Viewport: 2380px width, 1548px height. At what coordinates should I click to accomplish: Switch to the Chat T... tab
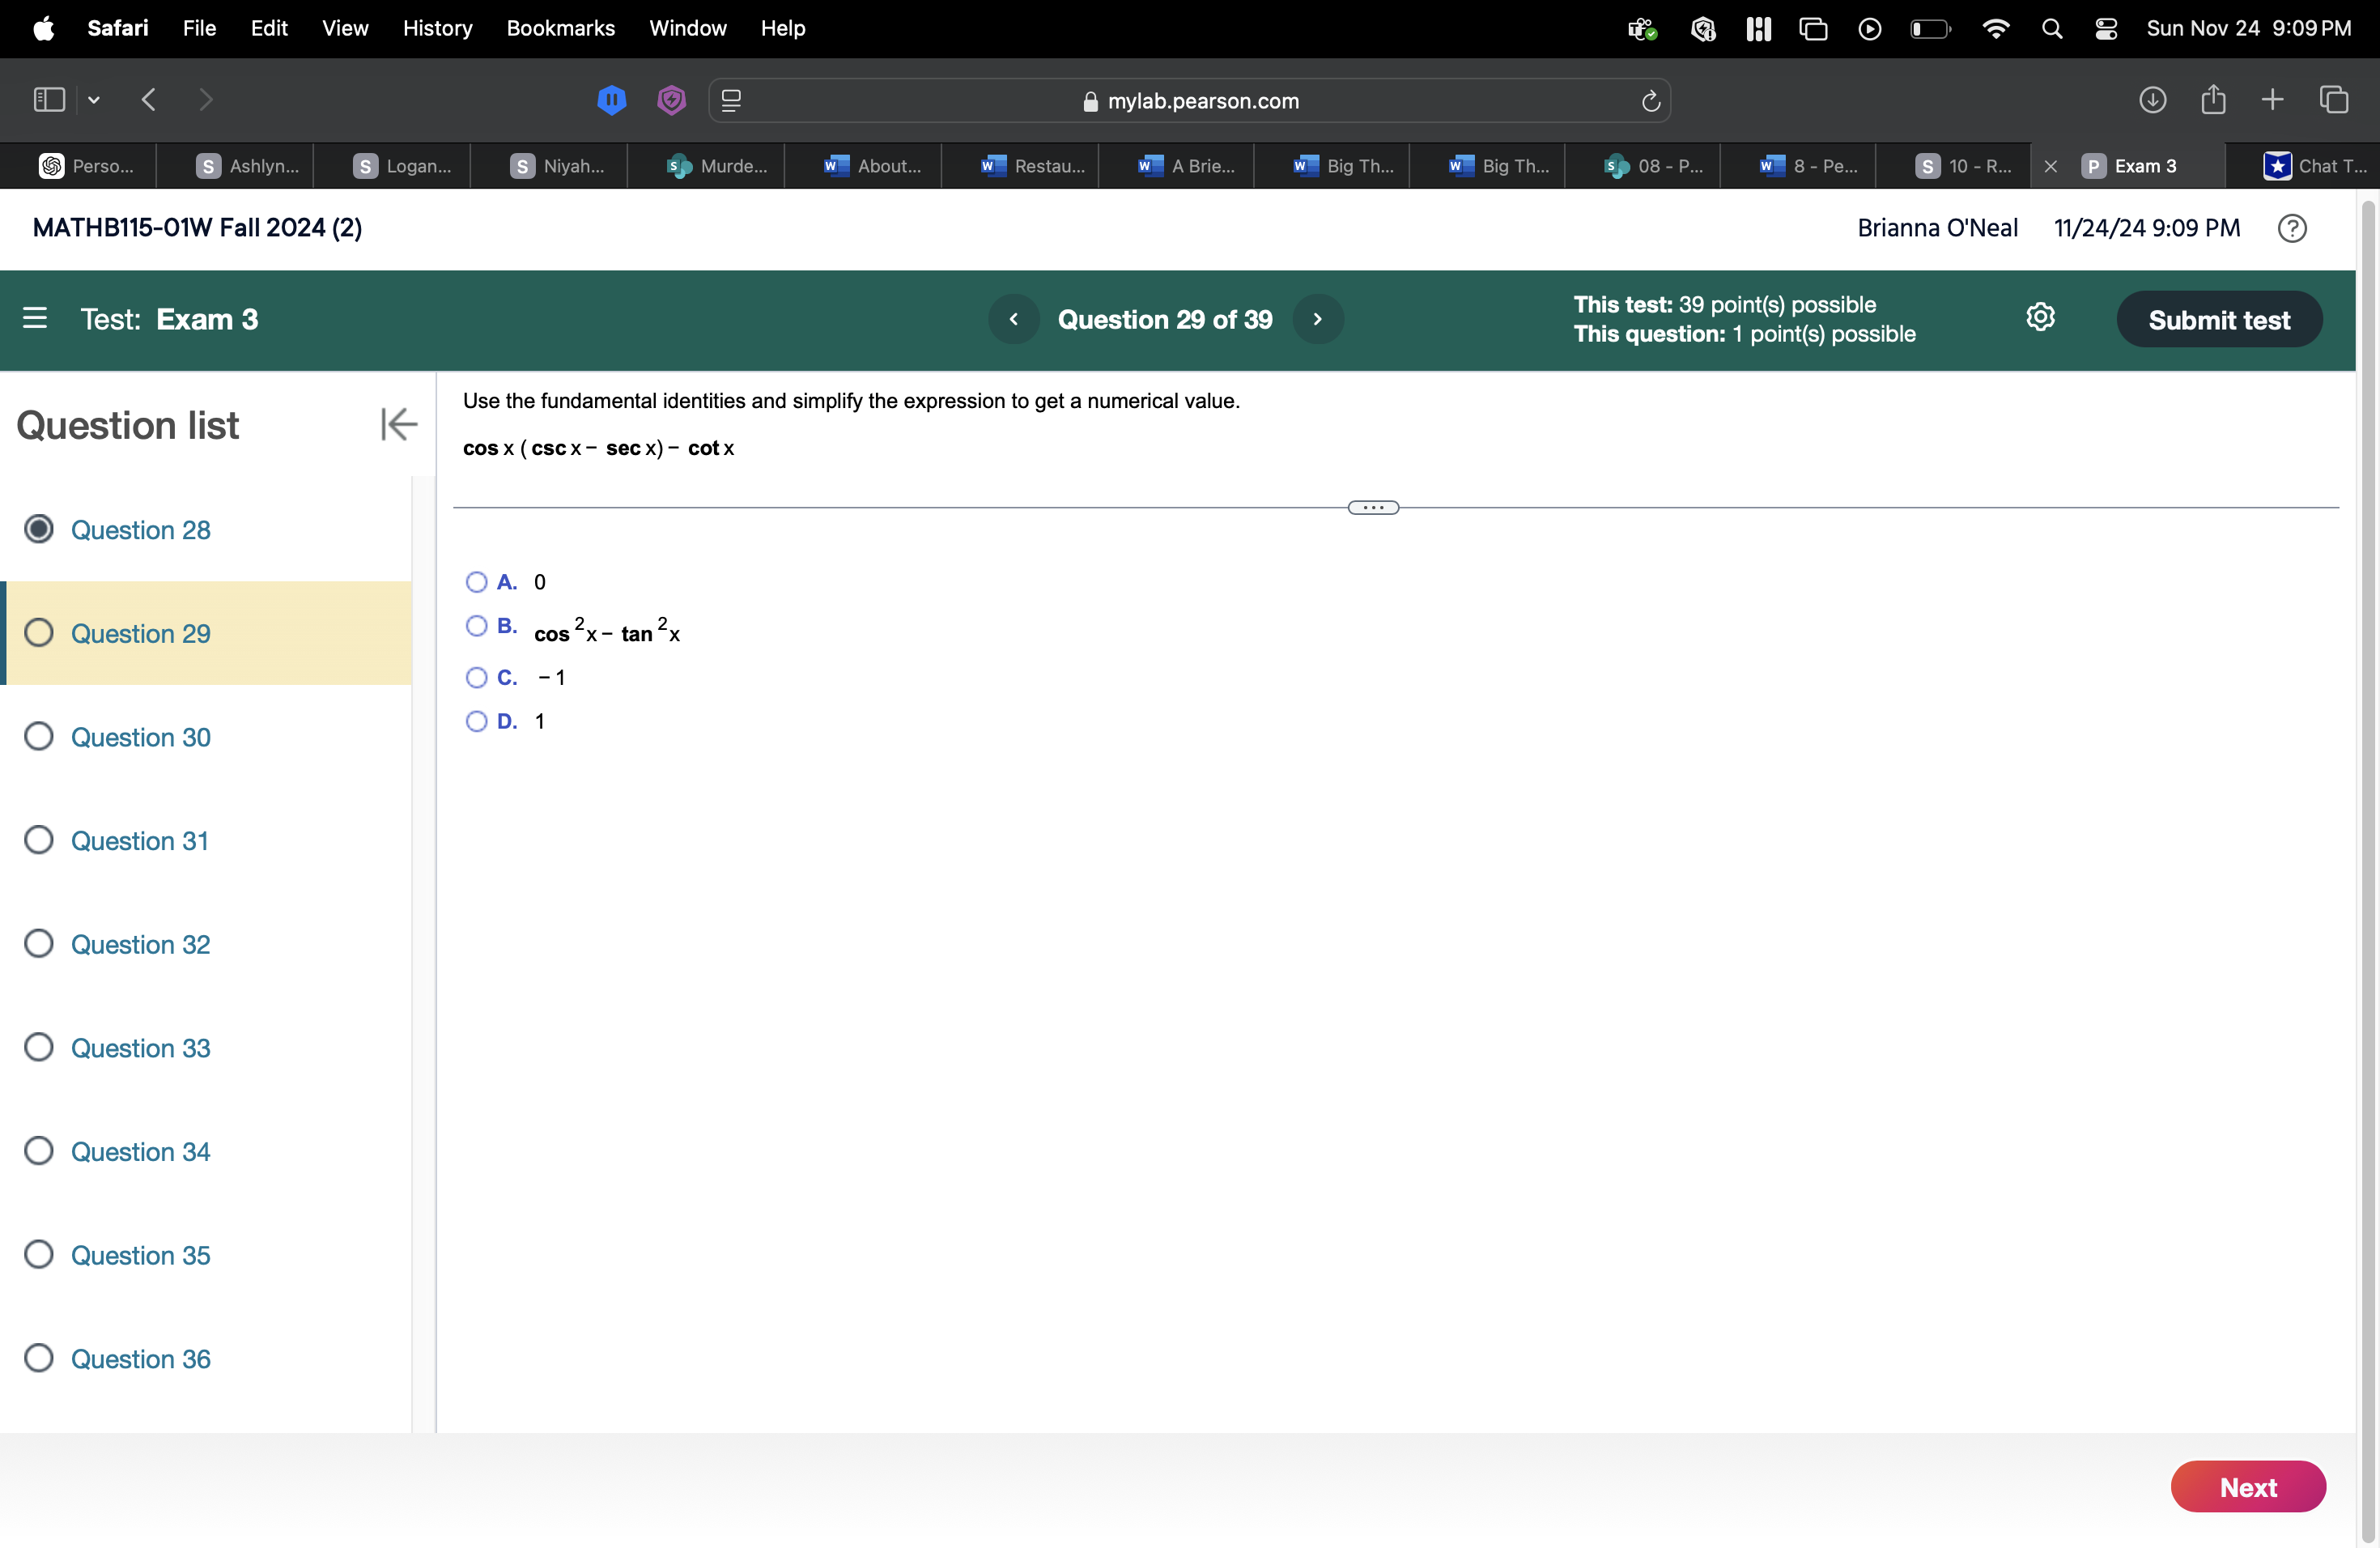pyautogui.click(x=2315, y=166)
